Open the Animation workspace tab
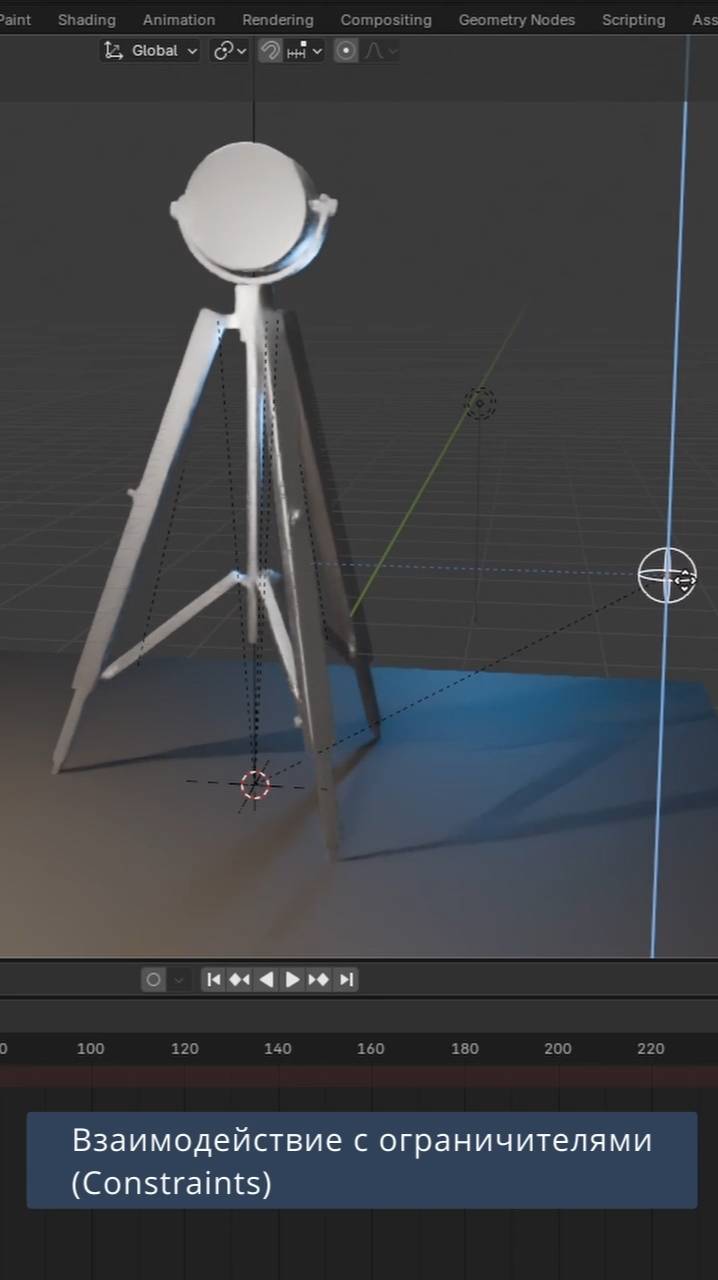 (x=178, y=20)
